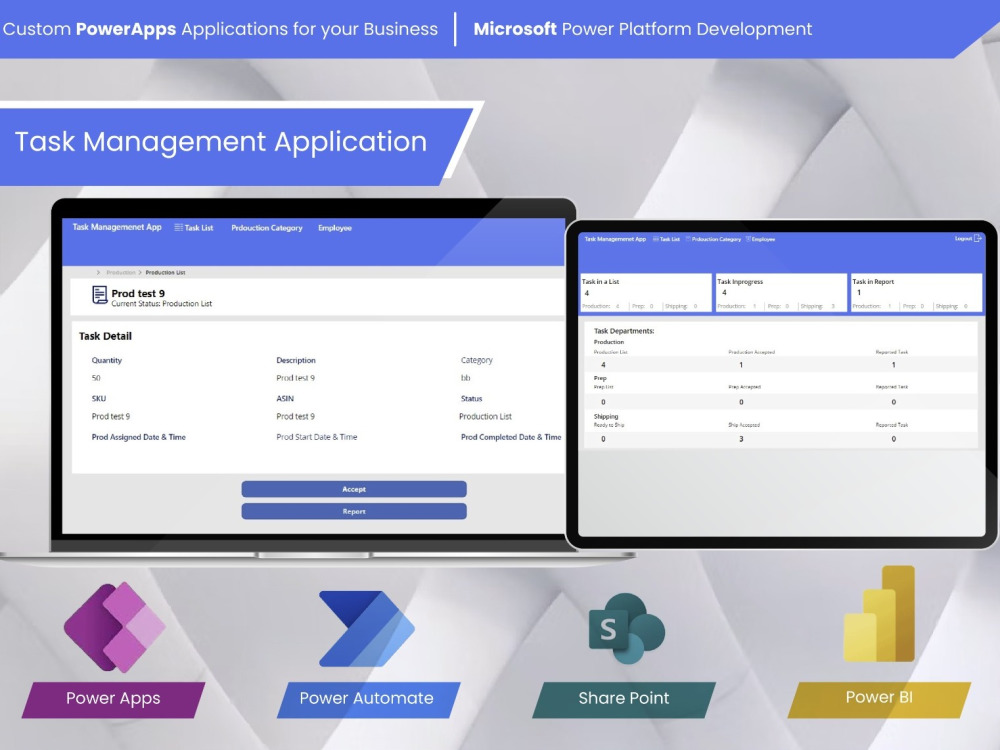1000x750 pixels.
Task: Click the Power Apps purple label
Action: (x=114, y=698)
